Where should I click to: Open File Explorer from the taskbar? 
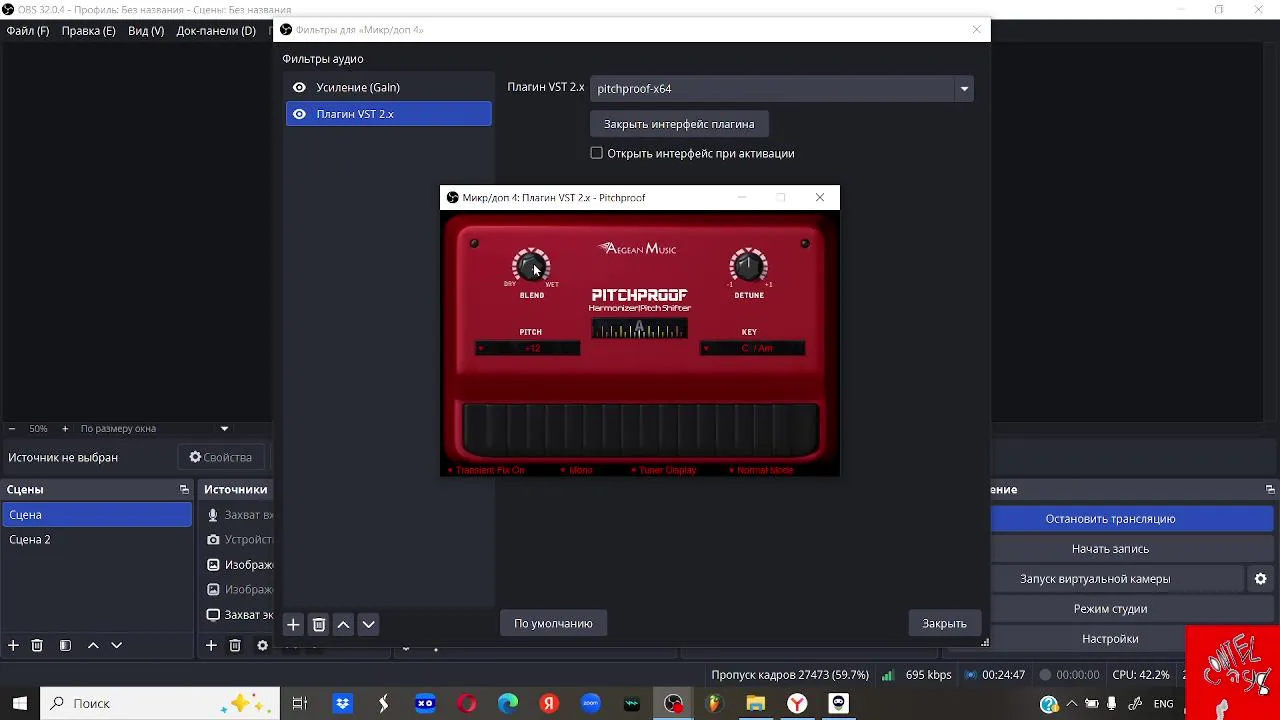click(x=755, y=704)
